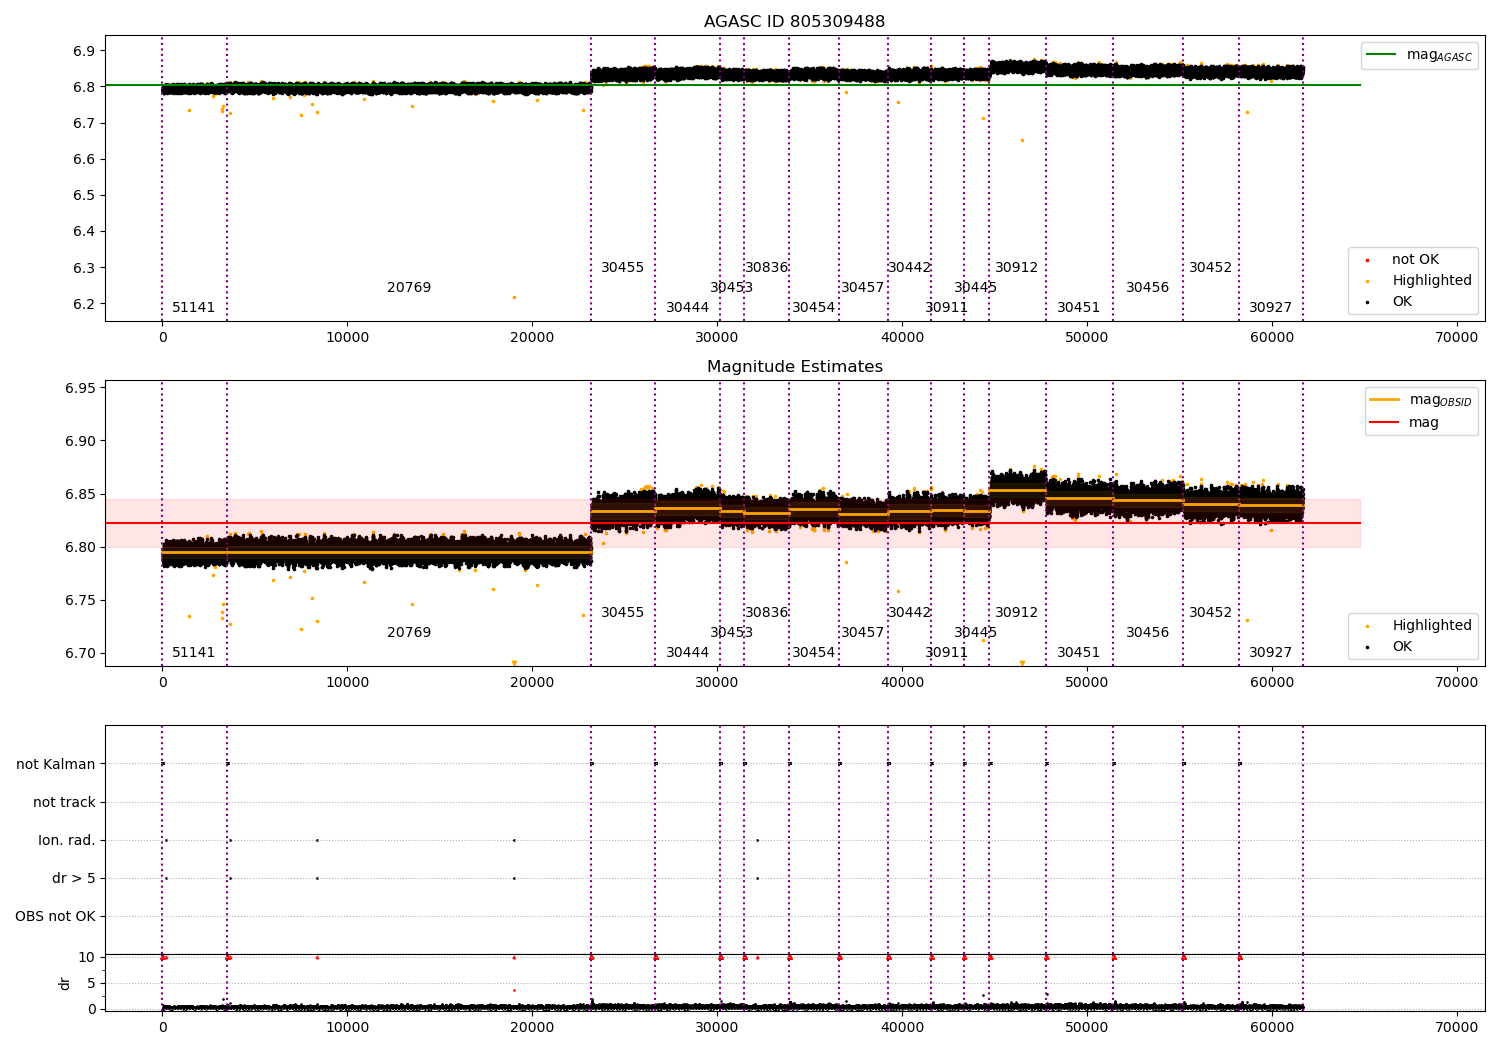This screenshot has height=1050, width=1500.
Task: Select the mag OBSID legend entry
Action: [x=1420, y=400]
